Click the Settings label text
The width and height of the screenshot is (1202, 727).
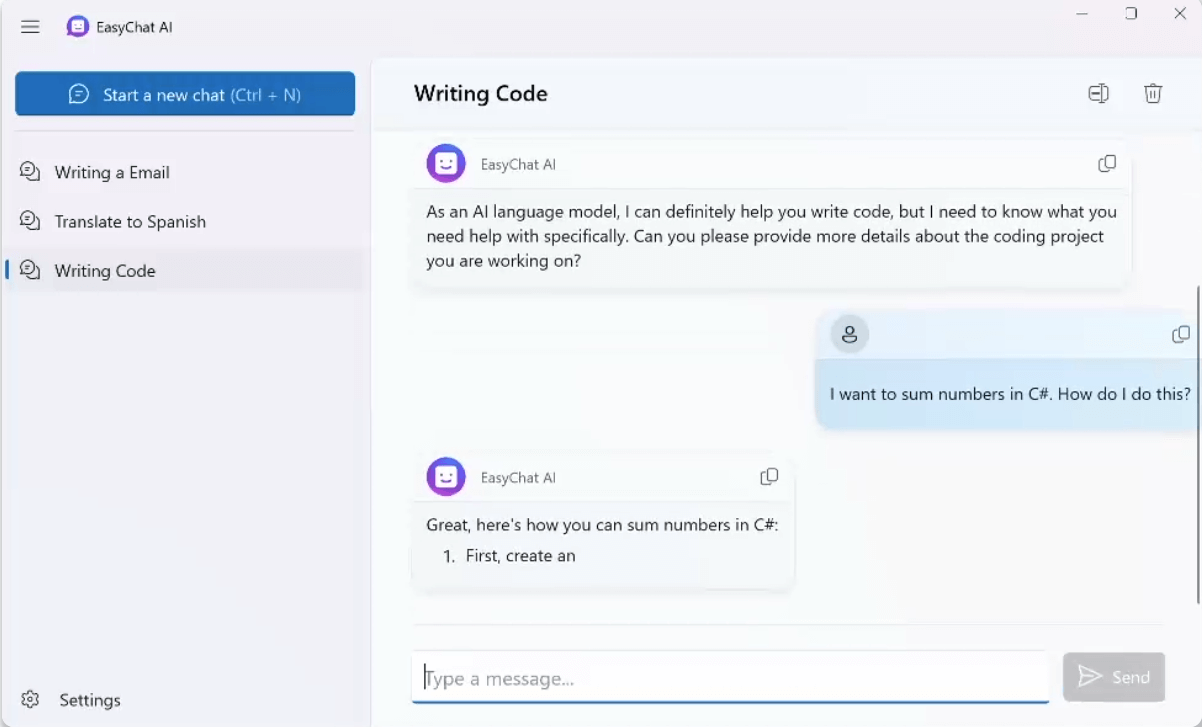click(x=90, y=700)
